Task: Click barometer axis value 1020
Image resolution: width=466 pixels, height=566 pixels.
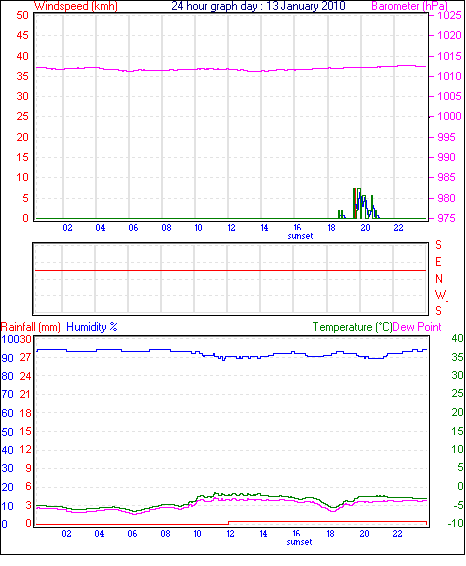Action: click(449, 35)
